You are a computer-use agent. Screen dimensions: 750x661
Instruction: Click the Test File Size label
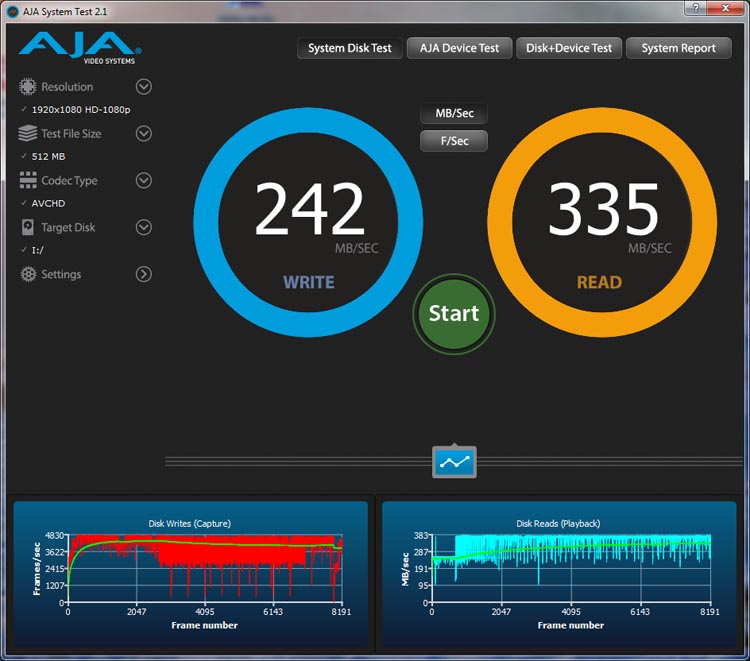(x=71, y=133)
